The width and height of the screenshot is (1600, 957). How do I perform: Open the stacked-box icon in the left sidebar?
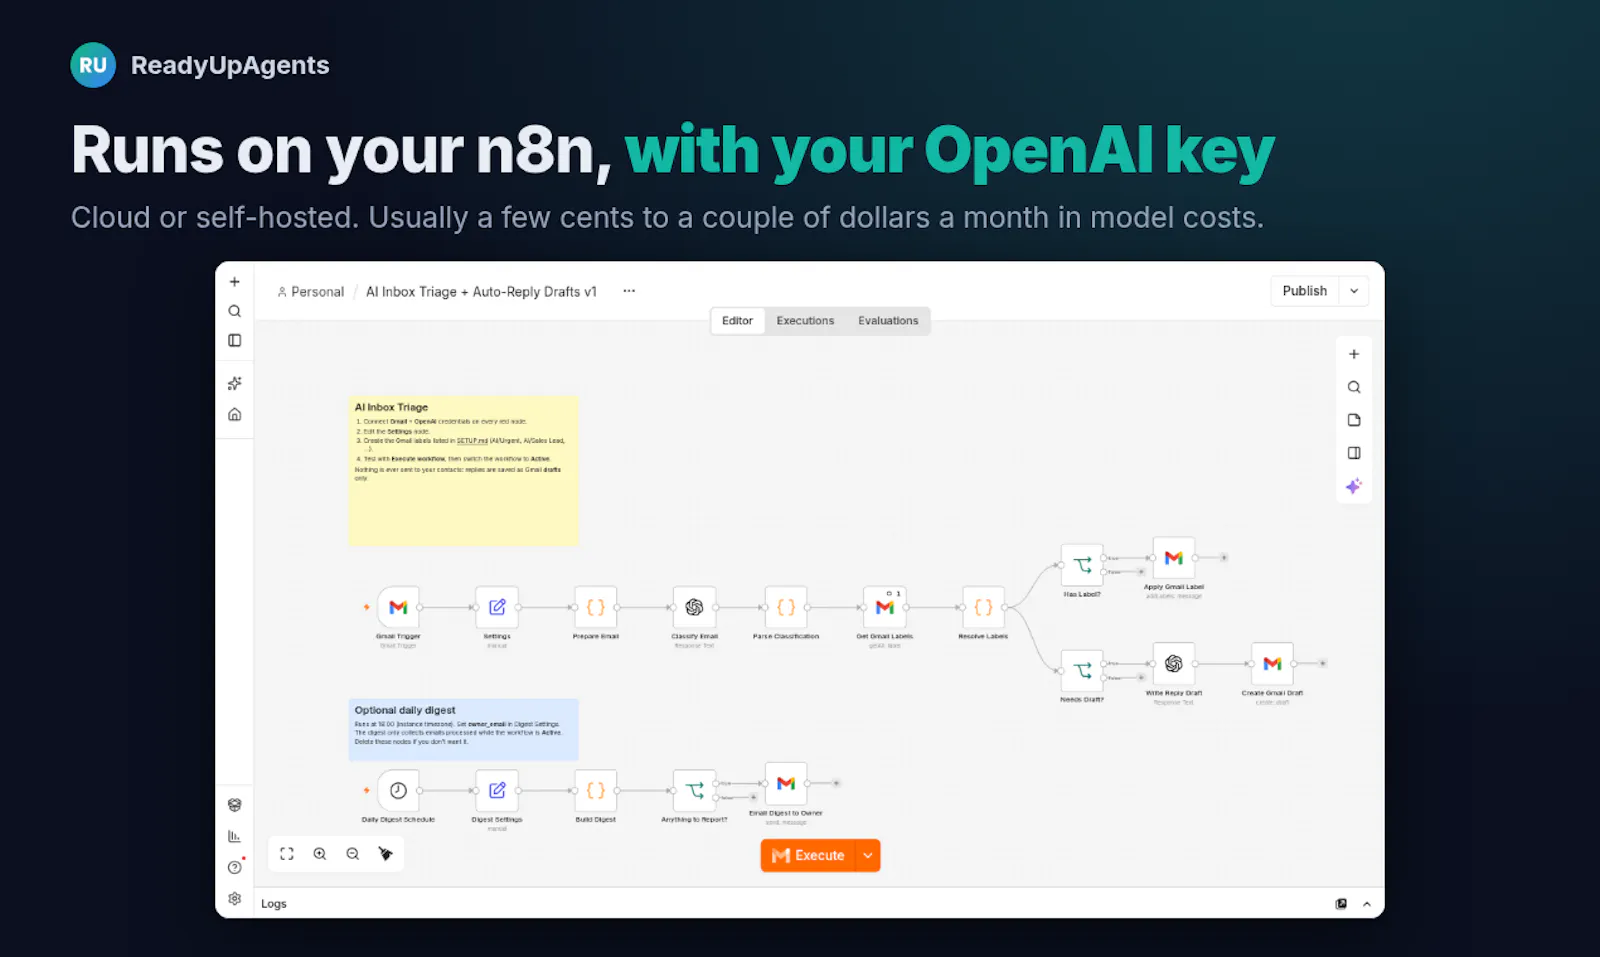click(x=234, y=805)
